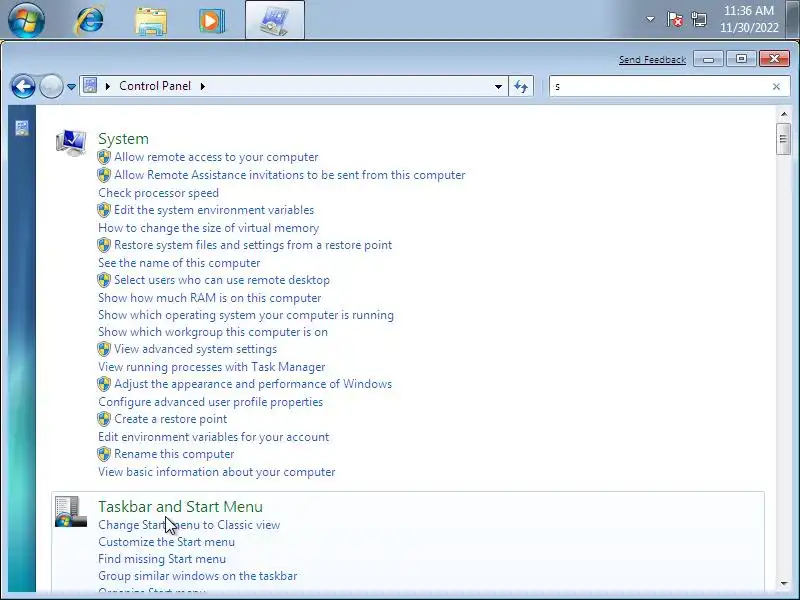Open Create a restore point
The image size is (800, 600).
pos(170,419)
